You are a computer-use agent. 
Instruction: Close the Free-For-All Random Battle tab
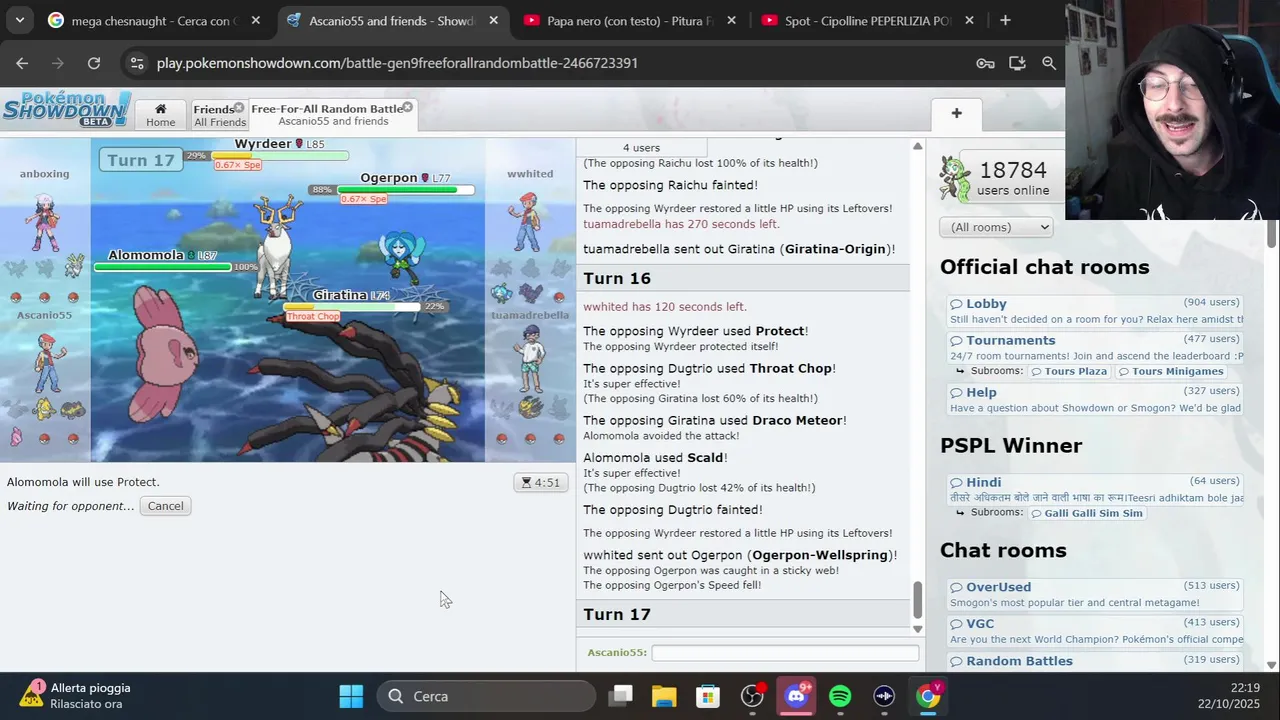(x=407, y=107)
